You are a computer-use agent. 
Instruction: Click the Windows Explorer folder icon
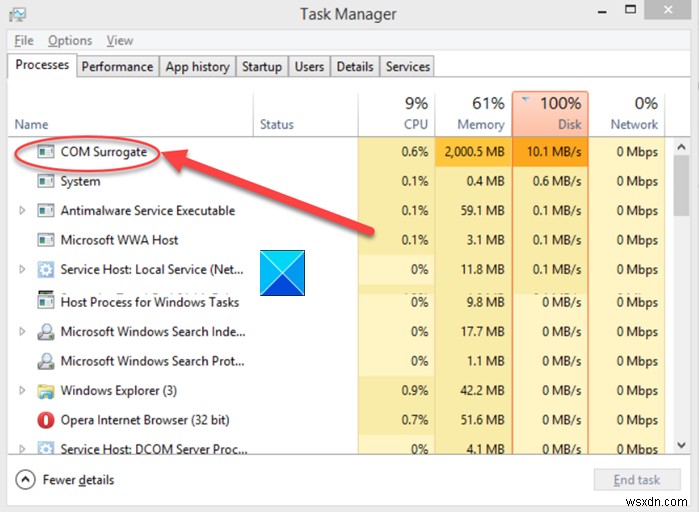click(45, 391)
